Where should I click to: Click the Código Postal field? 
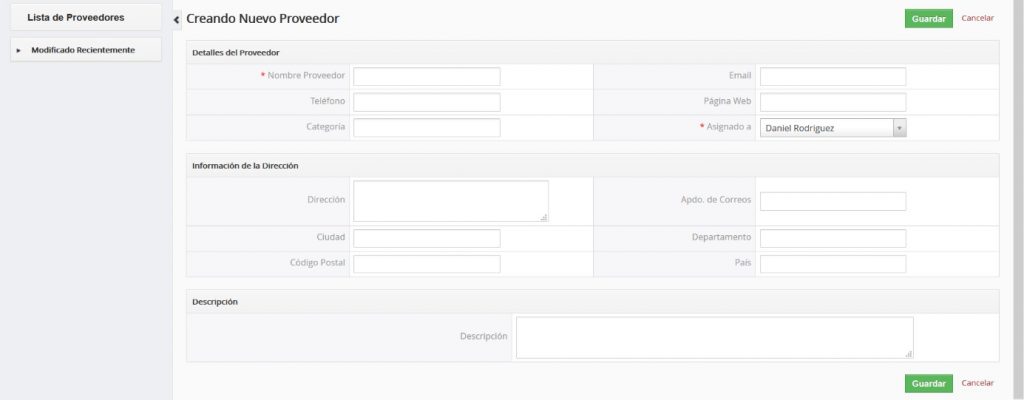pos(427,264)
